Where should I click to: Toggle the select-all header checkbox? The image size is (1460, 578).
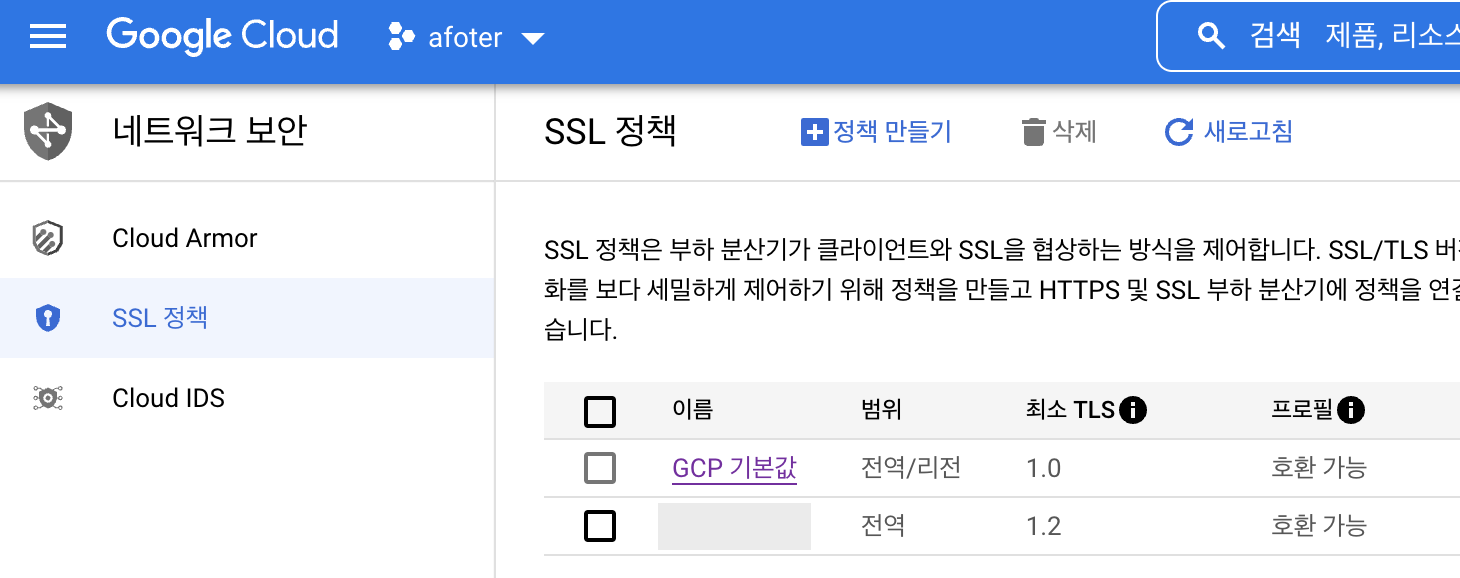point(600,411)
